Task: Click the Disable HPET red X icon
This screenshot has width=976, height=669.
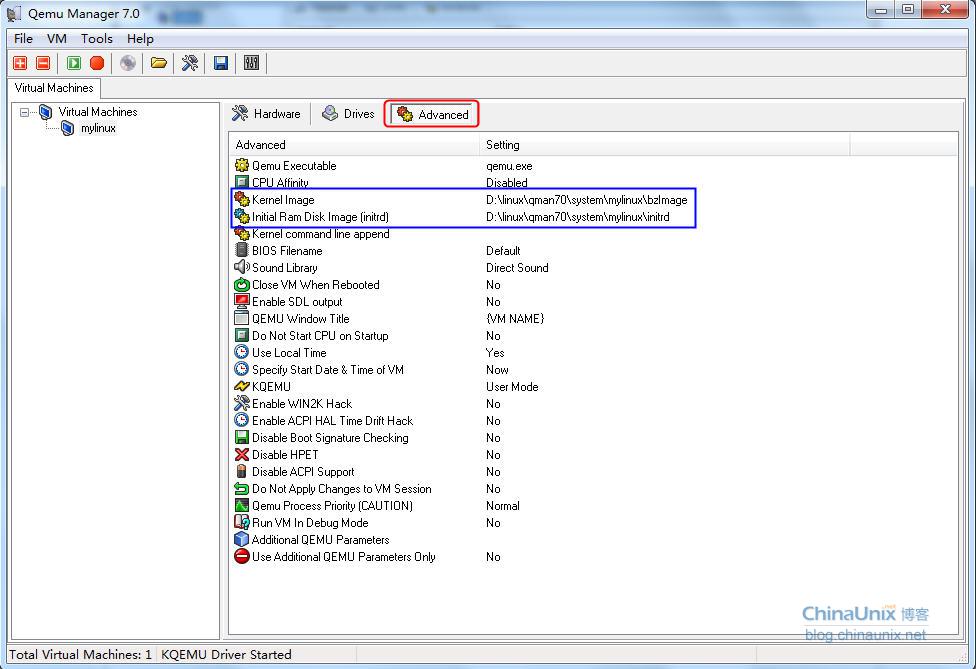Action: [242, 454]
